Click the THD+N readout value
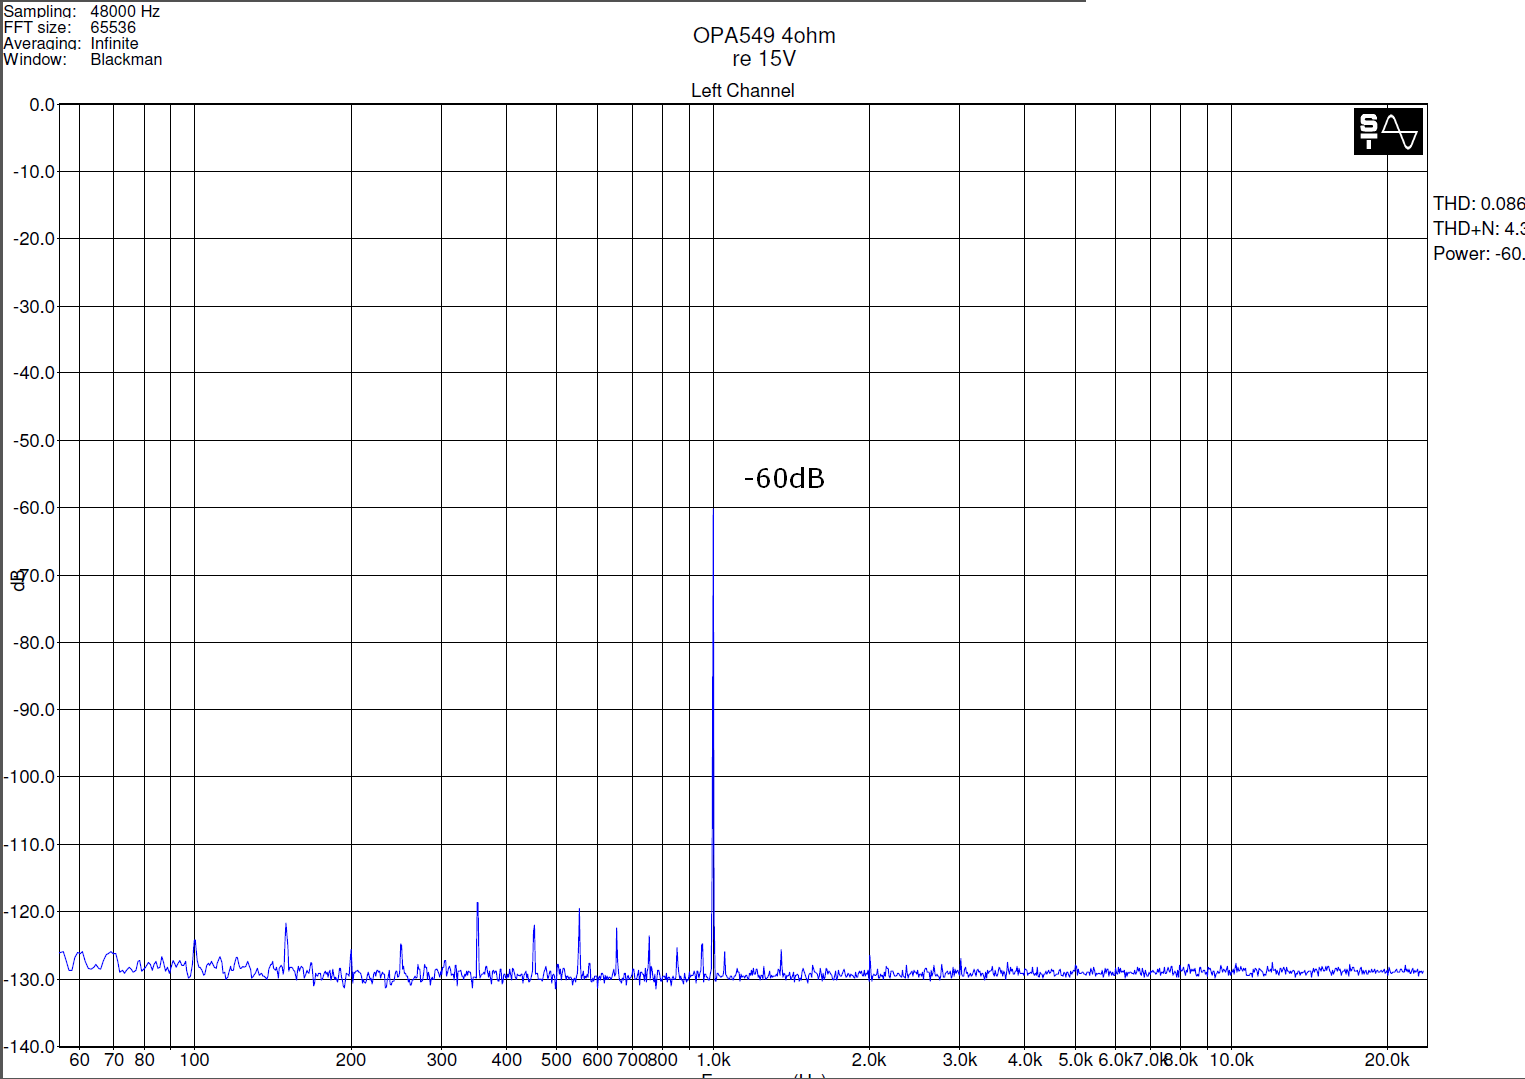Viewport: 1525px width, 1079px height. [1478, 228]
